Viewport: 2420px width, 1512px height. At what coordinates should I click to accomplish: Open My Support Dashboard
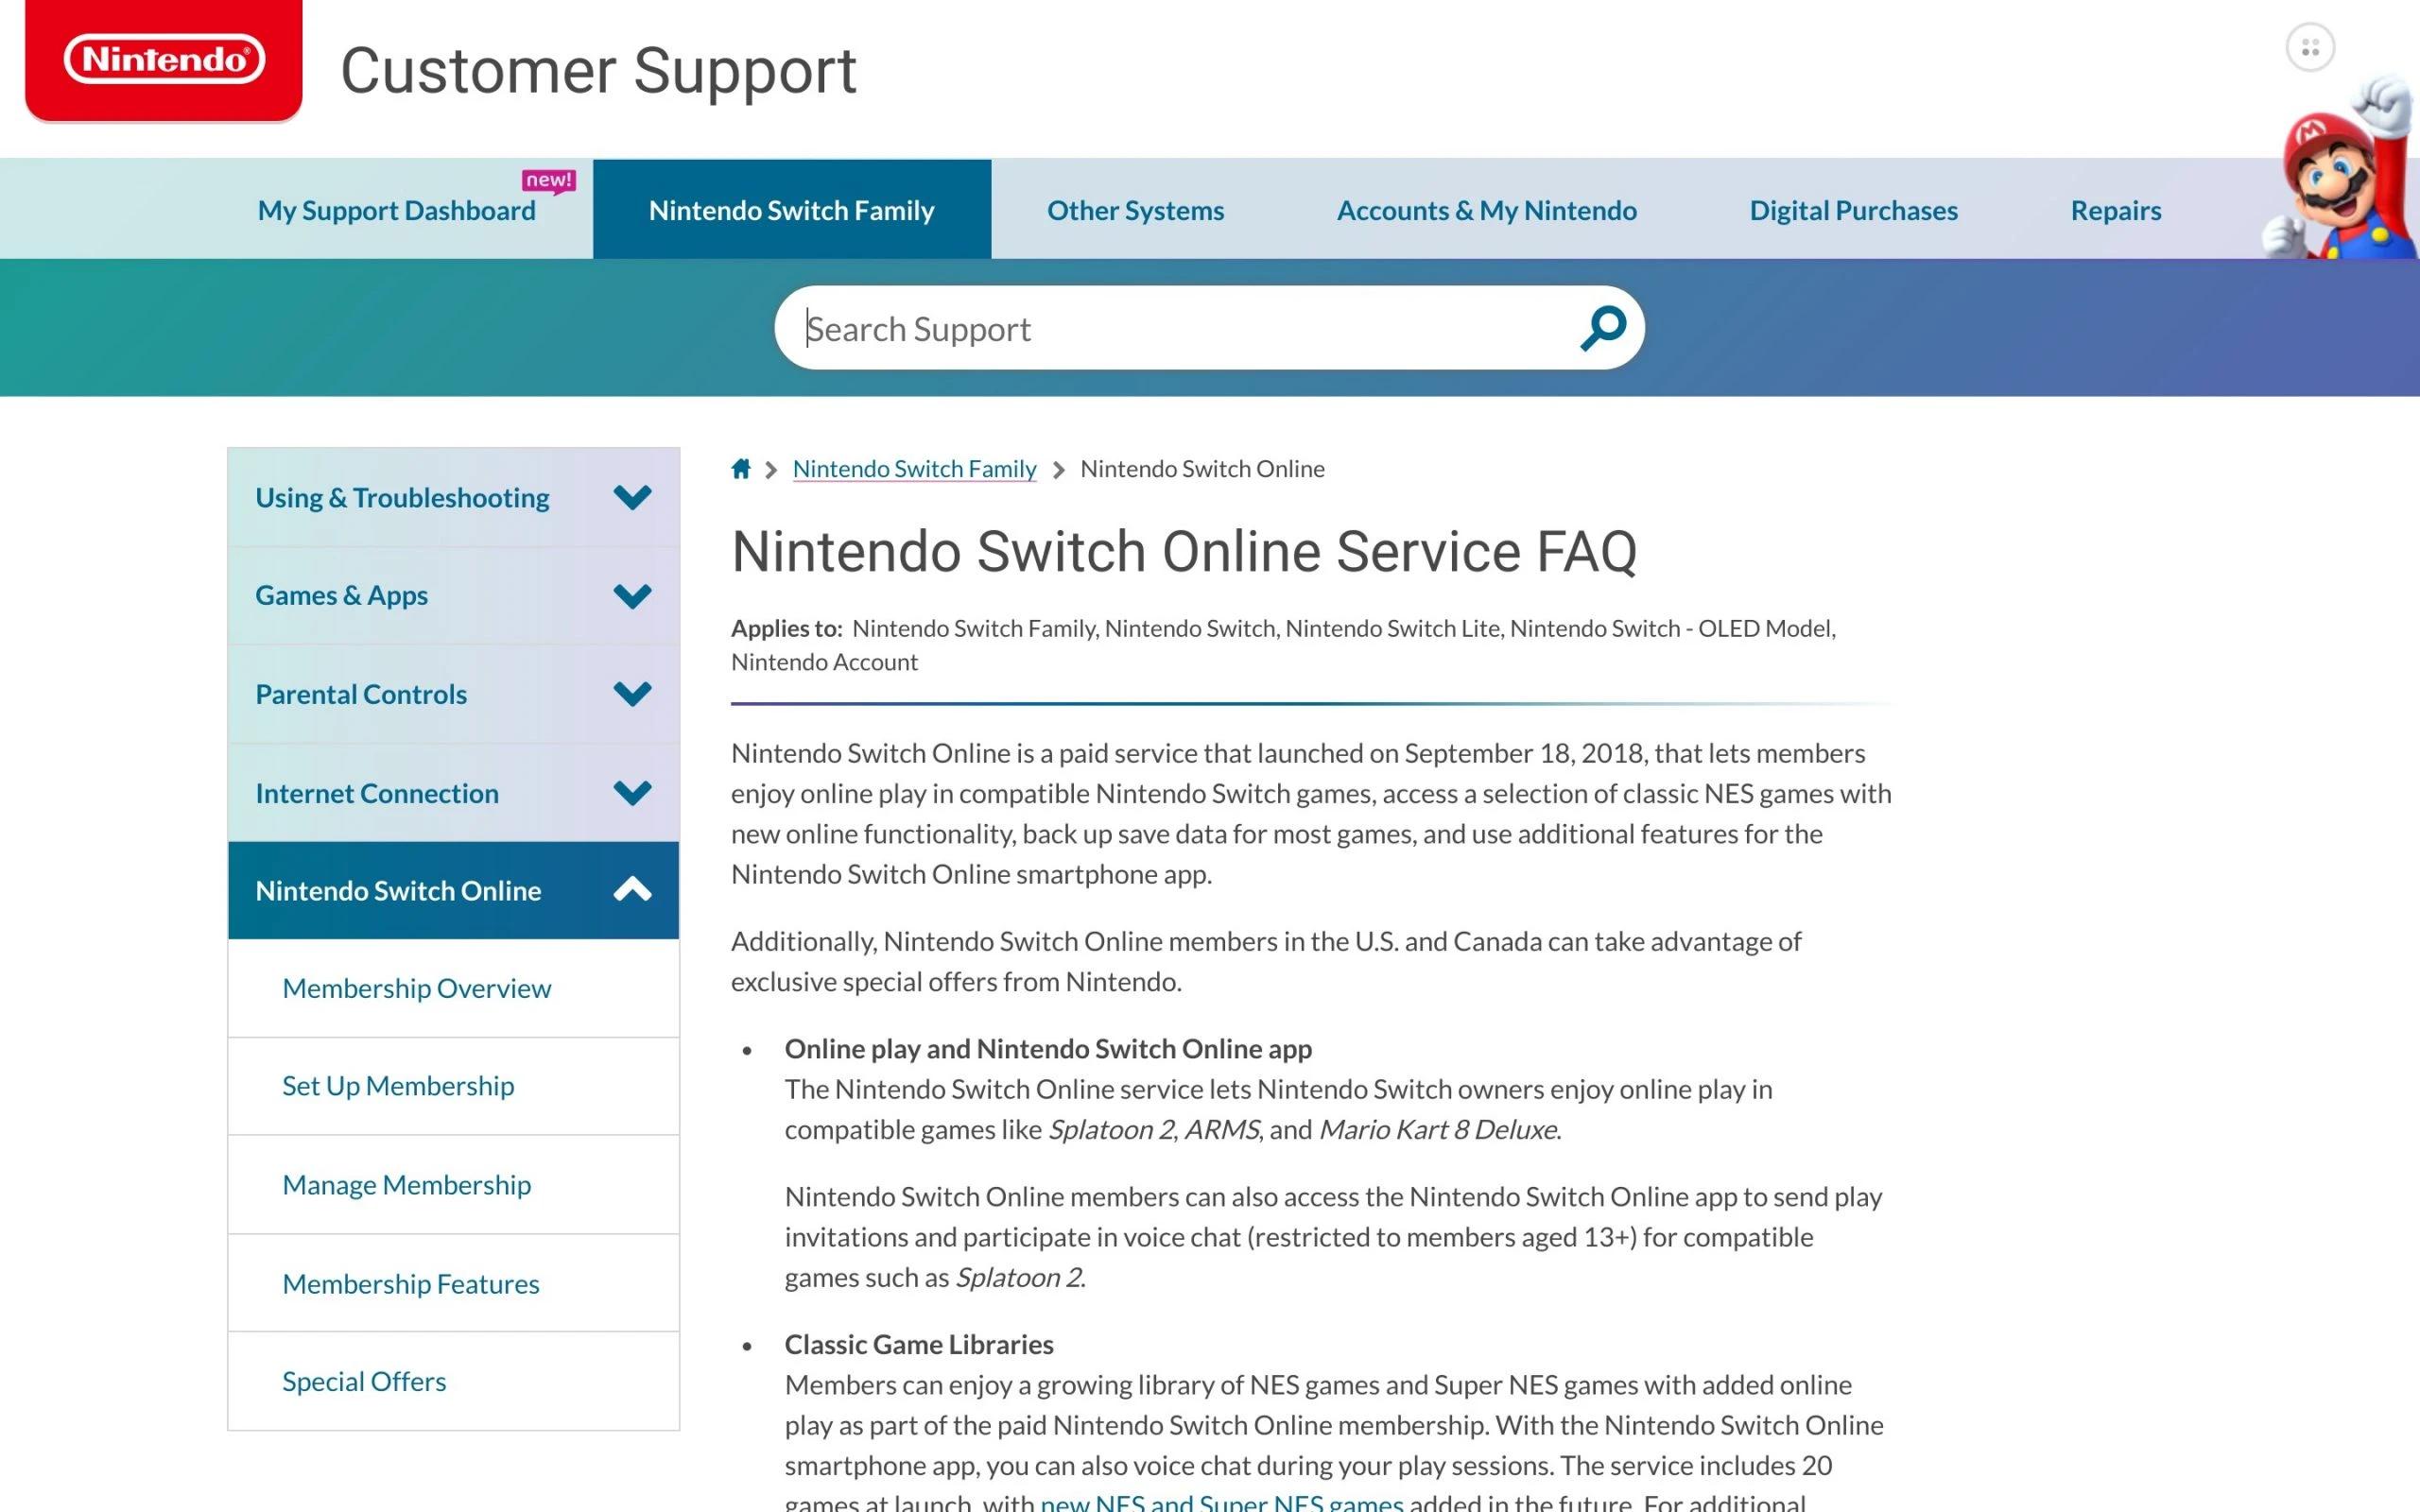click(x=396, y=210)
